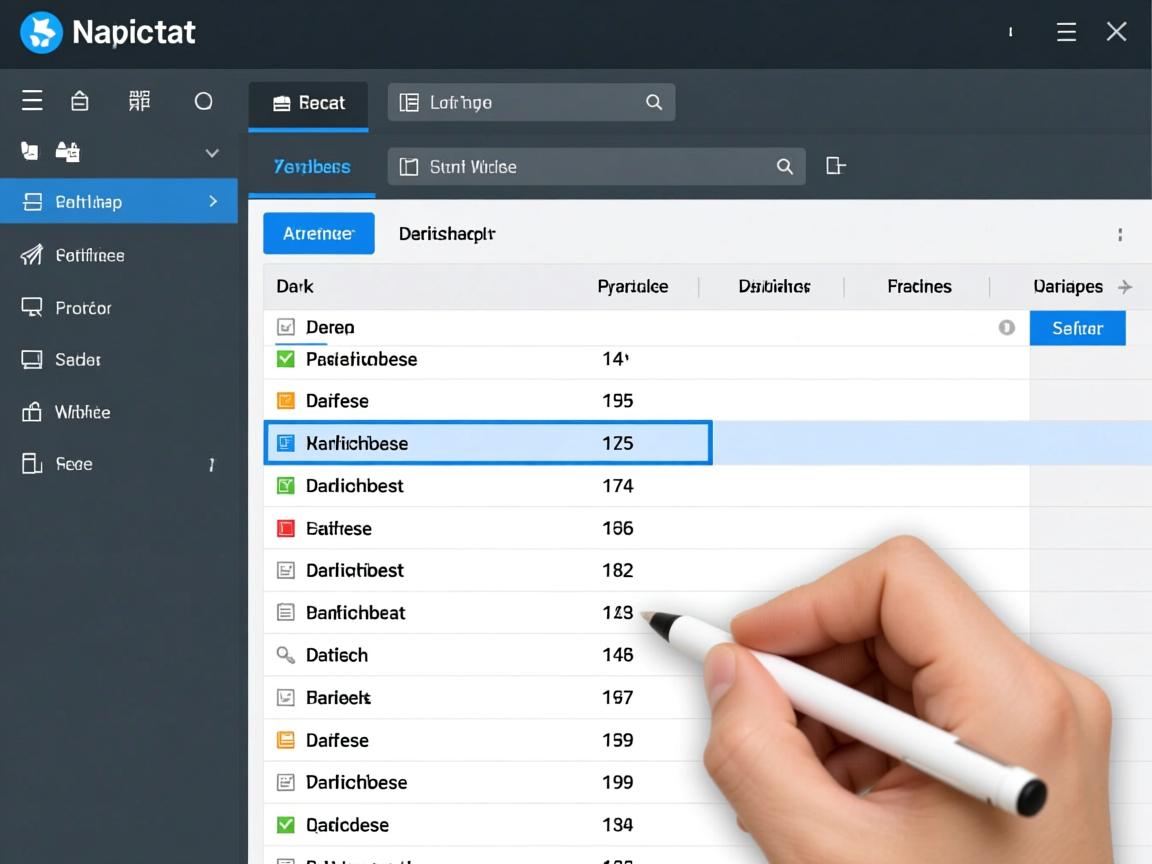Open the three-dot options beside Derishacplr
Image resolution: width=1152 pixels, height=864 pixels.
pos(1119,235)
